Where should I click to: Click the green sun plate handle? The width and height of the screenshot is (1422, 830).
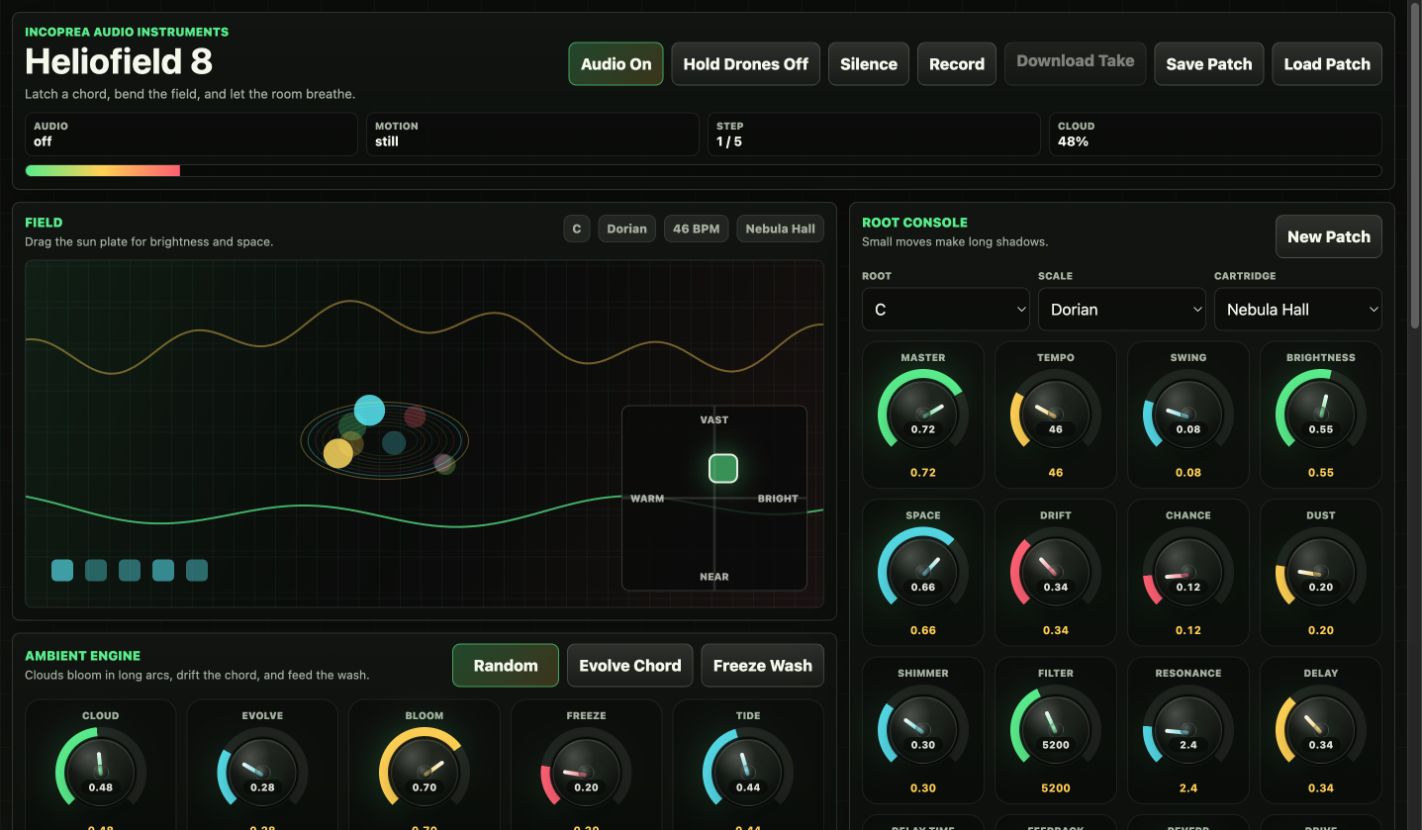point(723,468)
